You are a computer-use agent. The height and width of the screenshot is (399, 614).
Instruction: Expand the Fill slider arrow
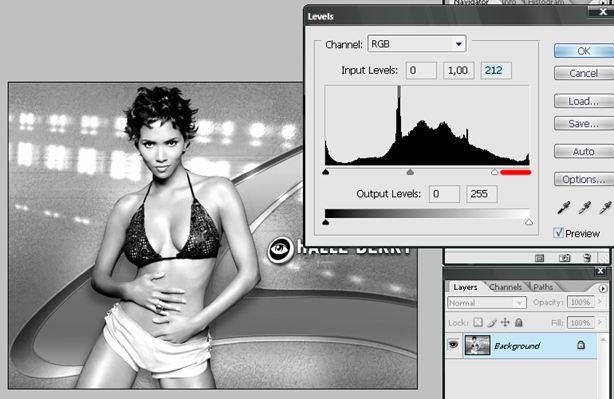pos(599,323)
